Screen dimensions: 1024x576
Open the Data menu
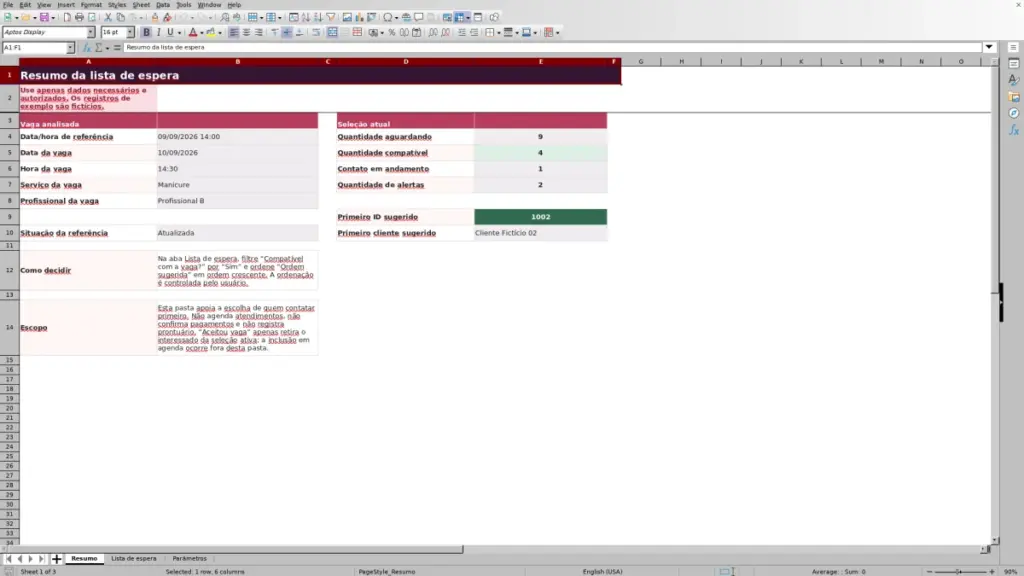(163, 5)
